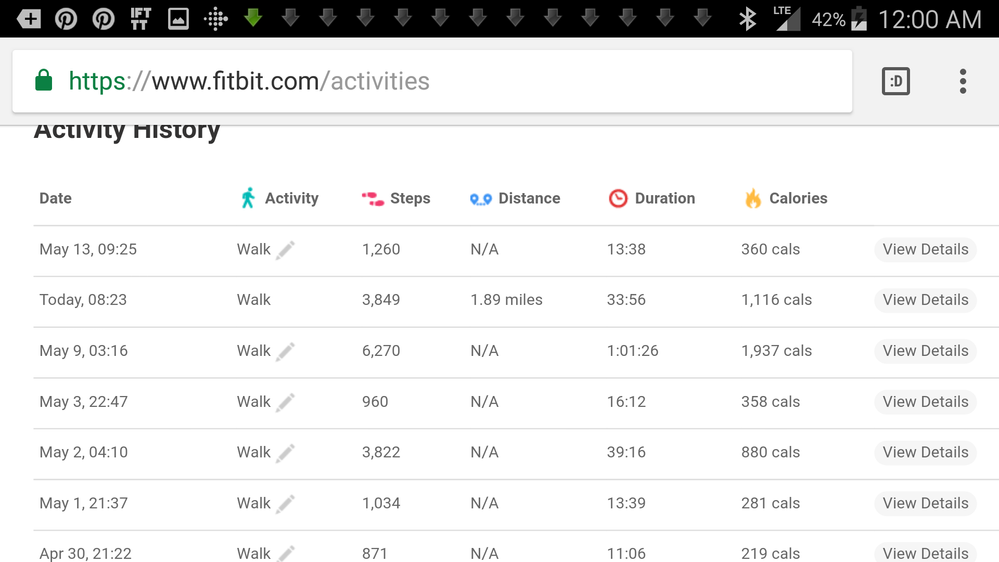
Task: Click the blue Distance pins icon
Action: (x=481, y=199)
